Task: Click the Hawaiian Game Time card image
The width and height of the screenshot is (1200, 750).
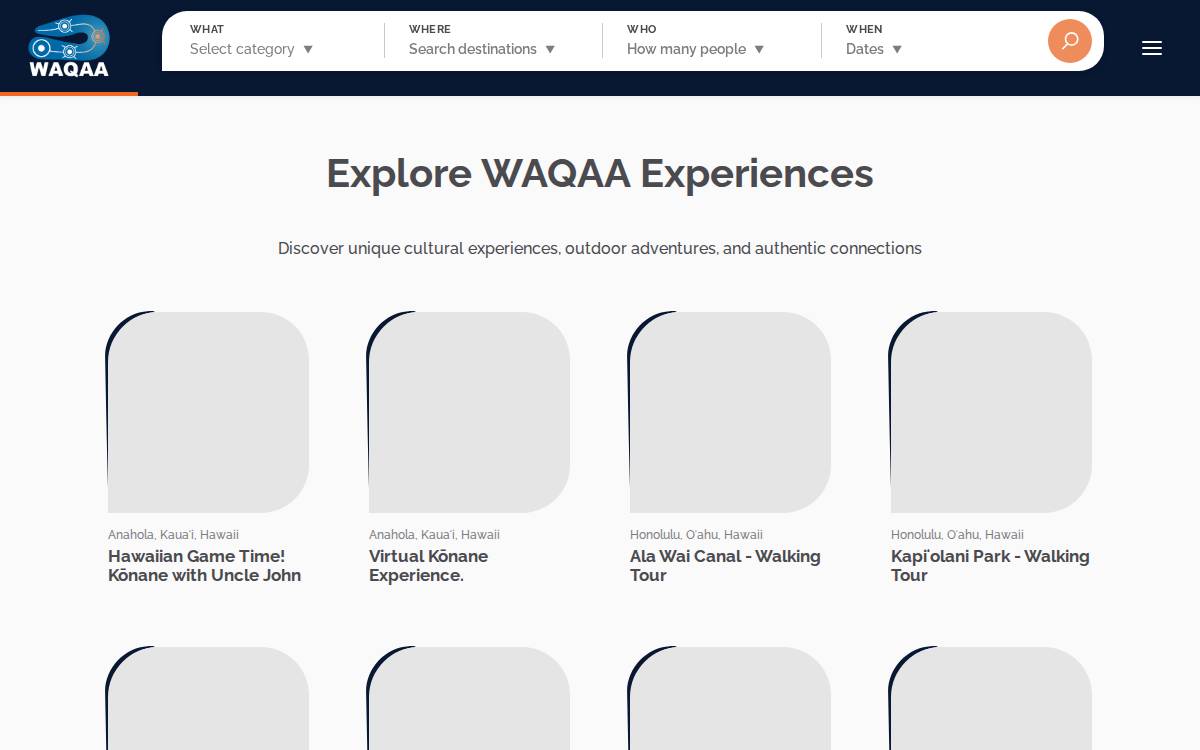Action: (x=208, y=412)
